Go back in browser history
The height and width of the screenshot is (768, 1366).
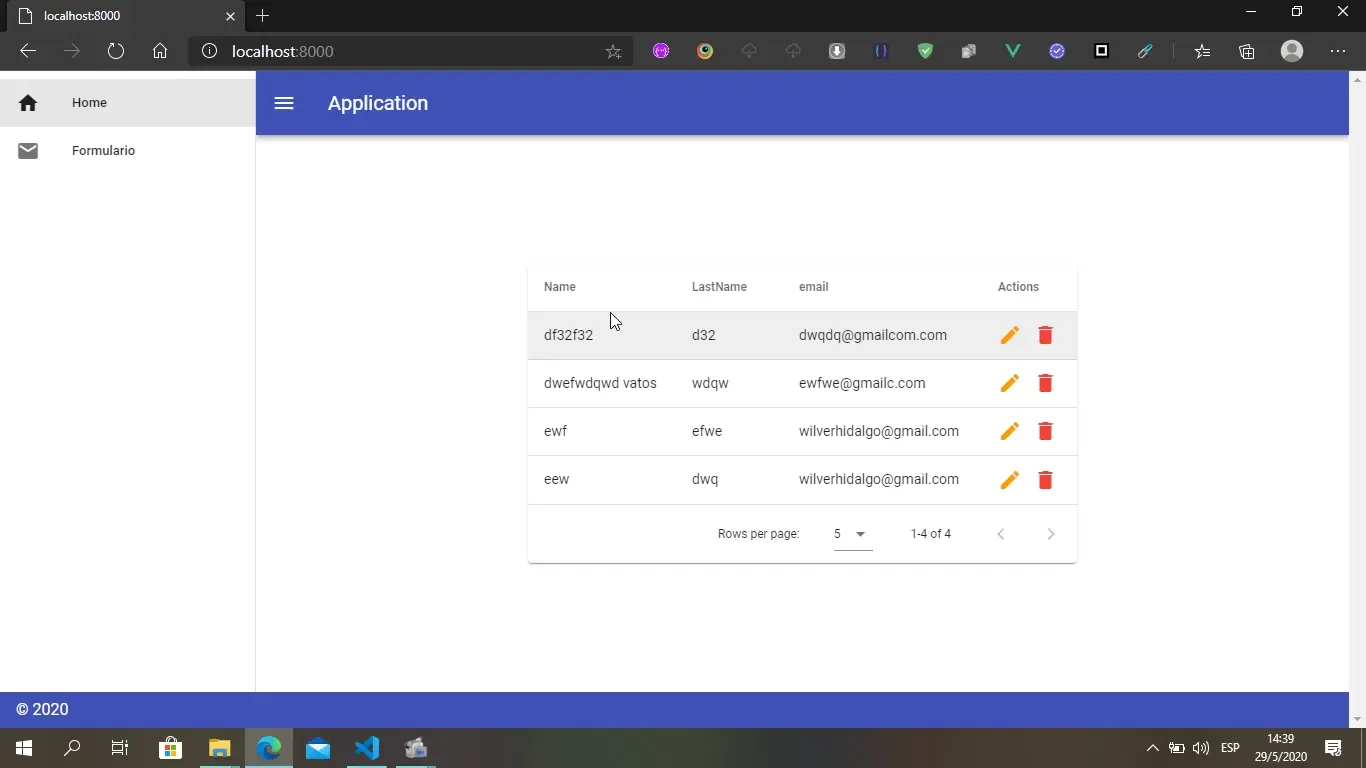tap(28, 51)
